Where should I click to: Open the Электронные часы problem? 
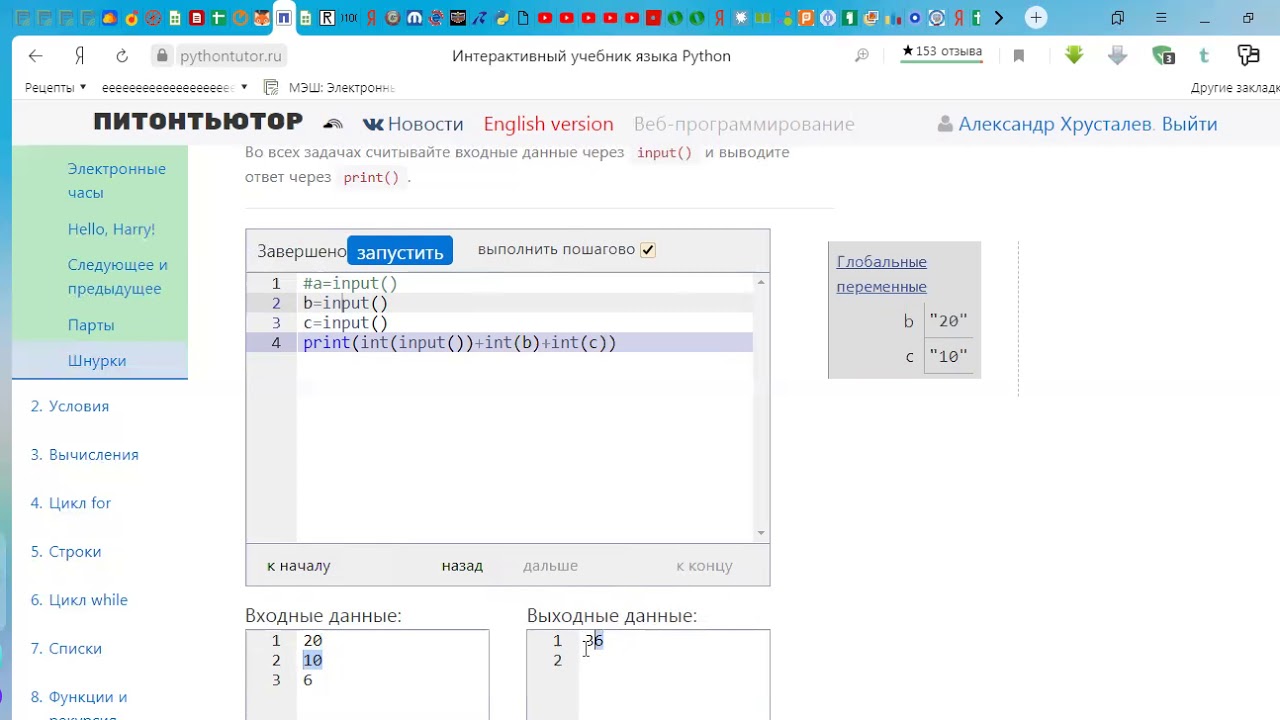pos(117,181)
